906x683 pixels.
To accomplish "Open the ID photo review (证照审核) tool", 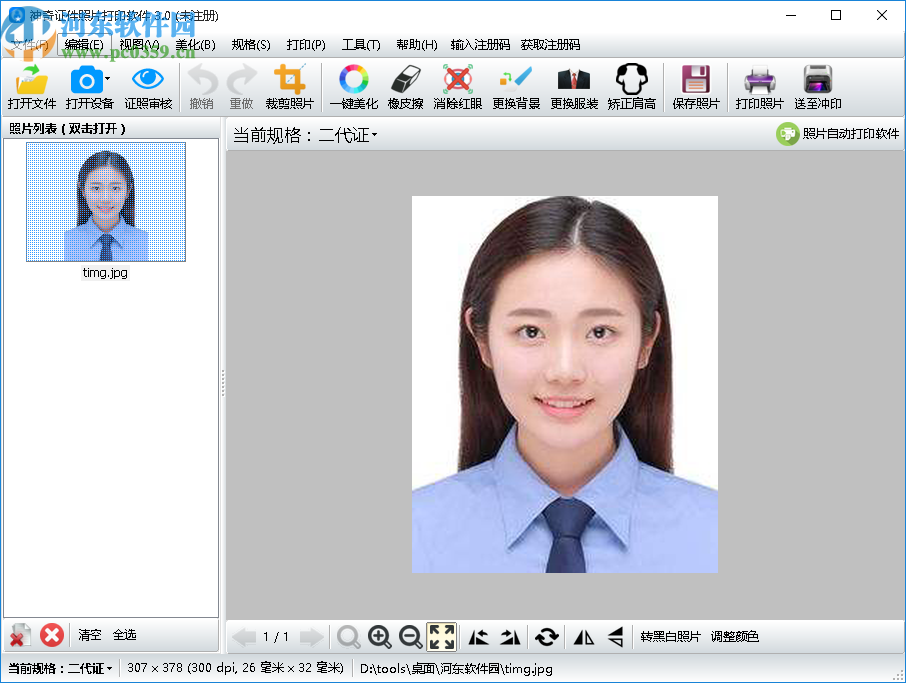I will pyautogui.click(x=148, y=80).
